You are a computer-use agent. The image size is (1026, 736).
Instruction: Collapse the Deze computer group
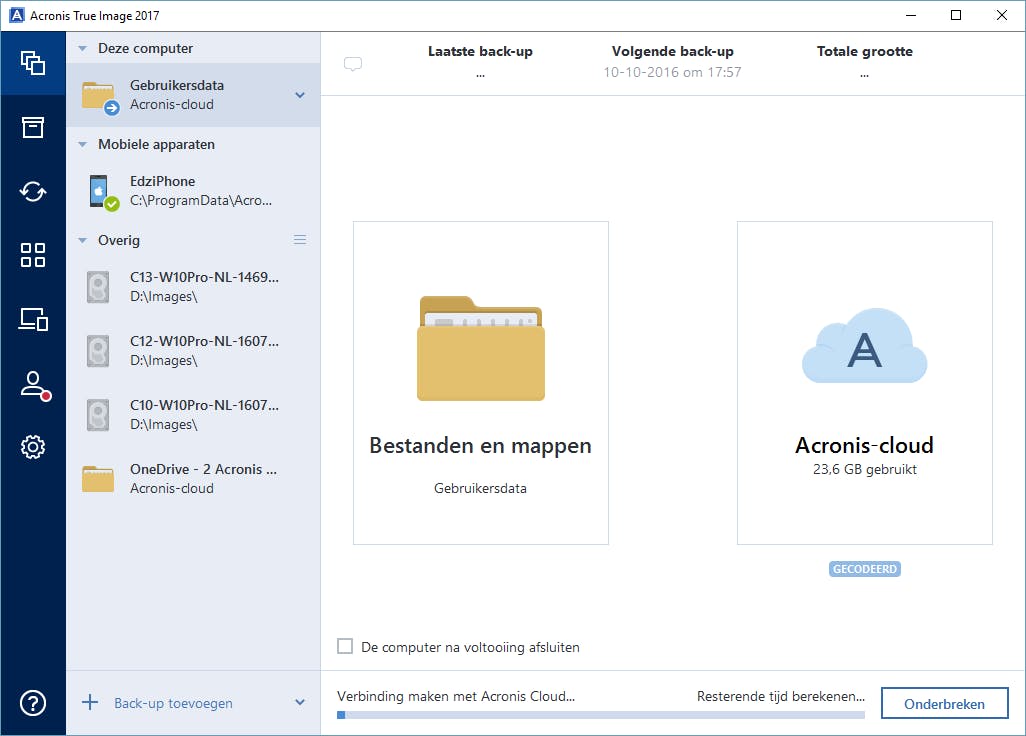(x=82, y=48)
